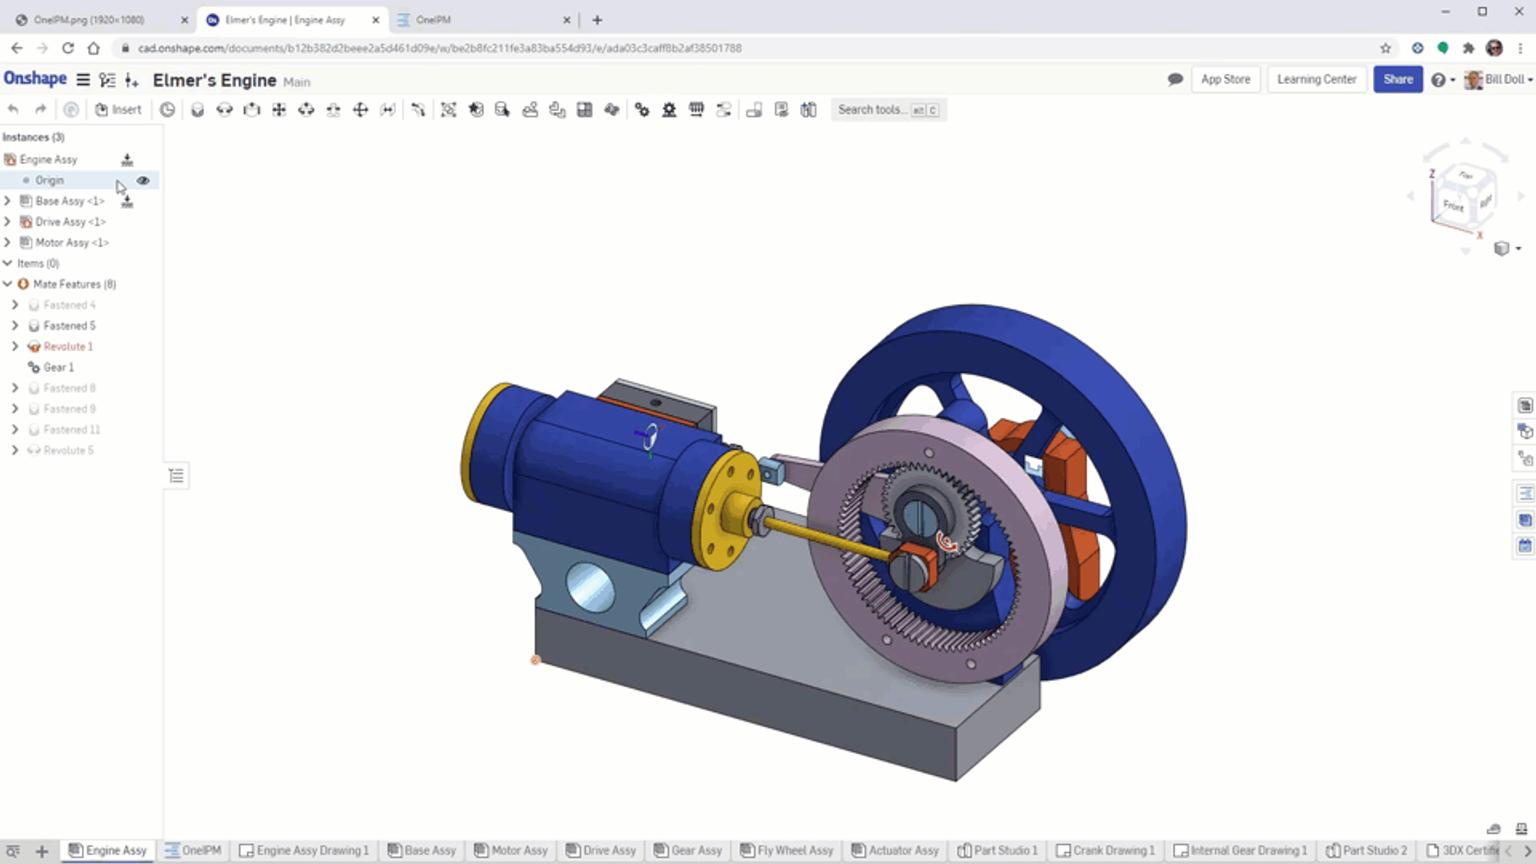1536x864 pixels.
Task: Bookmark the page with the star icon
Action: pos(1385,47)
